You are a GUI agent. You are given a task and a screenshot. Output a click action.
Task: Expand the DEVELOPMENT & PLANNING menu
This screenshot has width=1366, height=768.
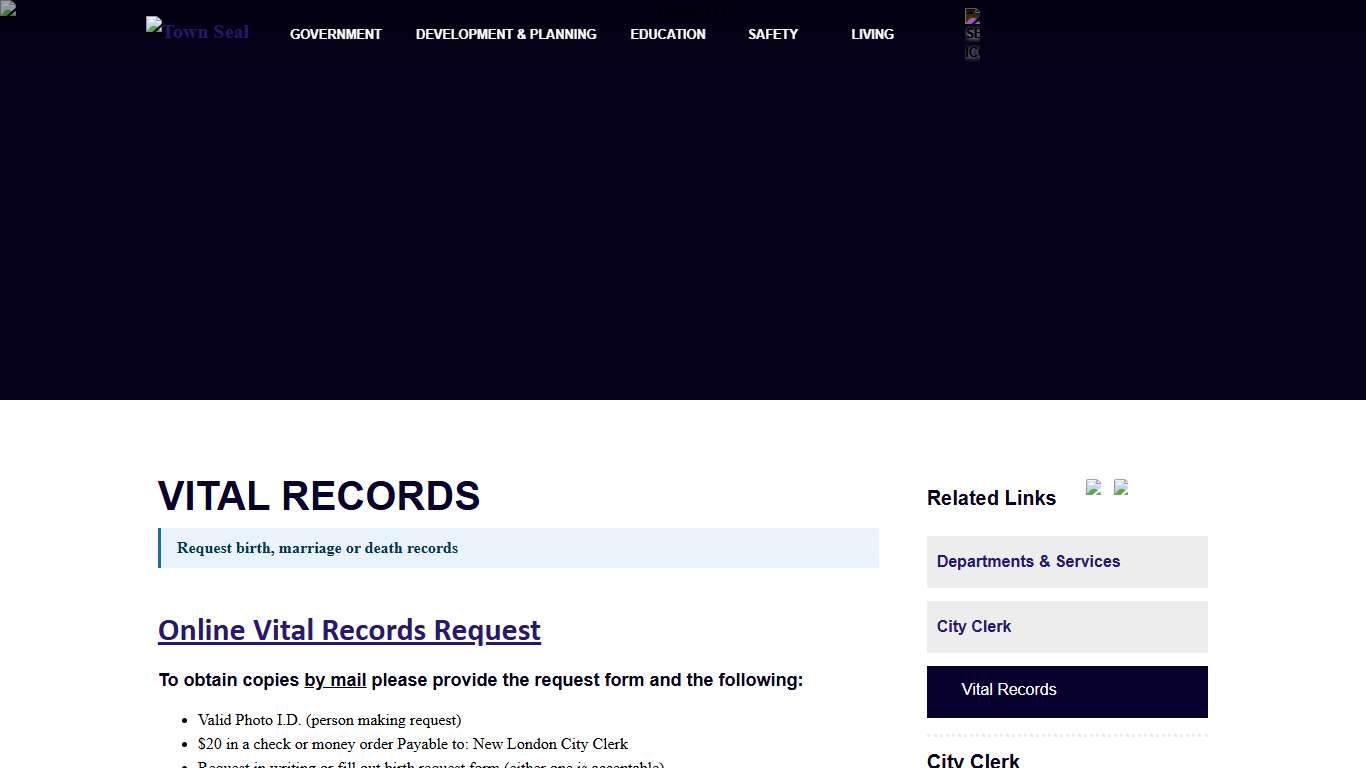coord(506,34)
